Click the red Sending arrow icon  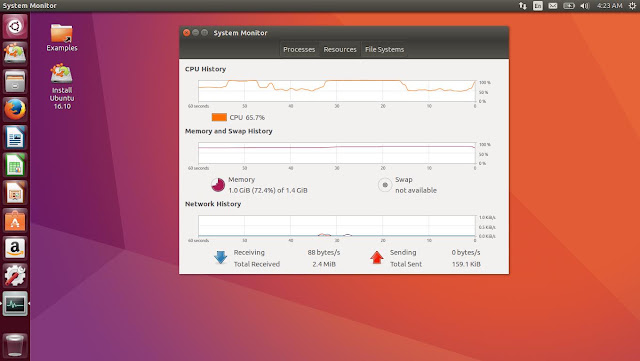[x=376, y=257]
